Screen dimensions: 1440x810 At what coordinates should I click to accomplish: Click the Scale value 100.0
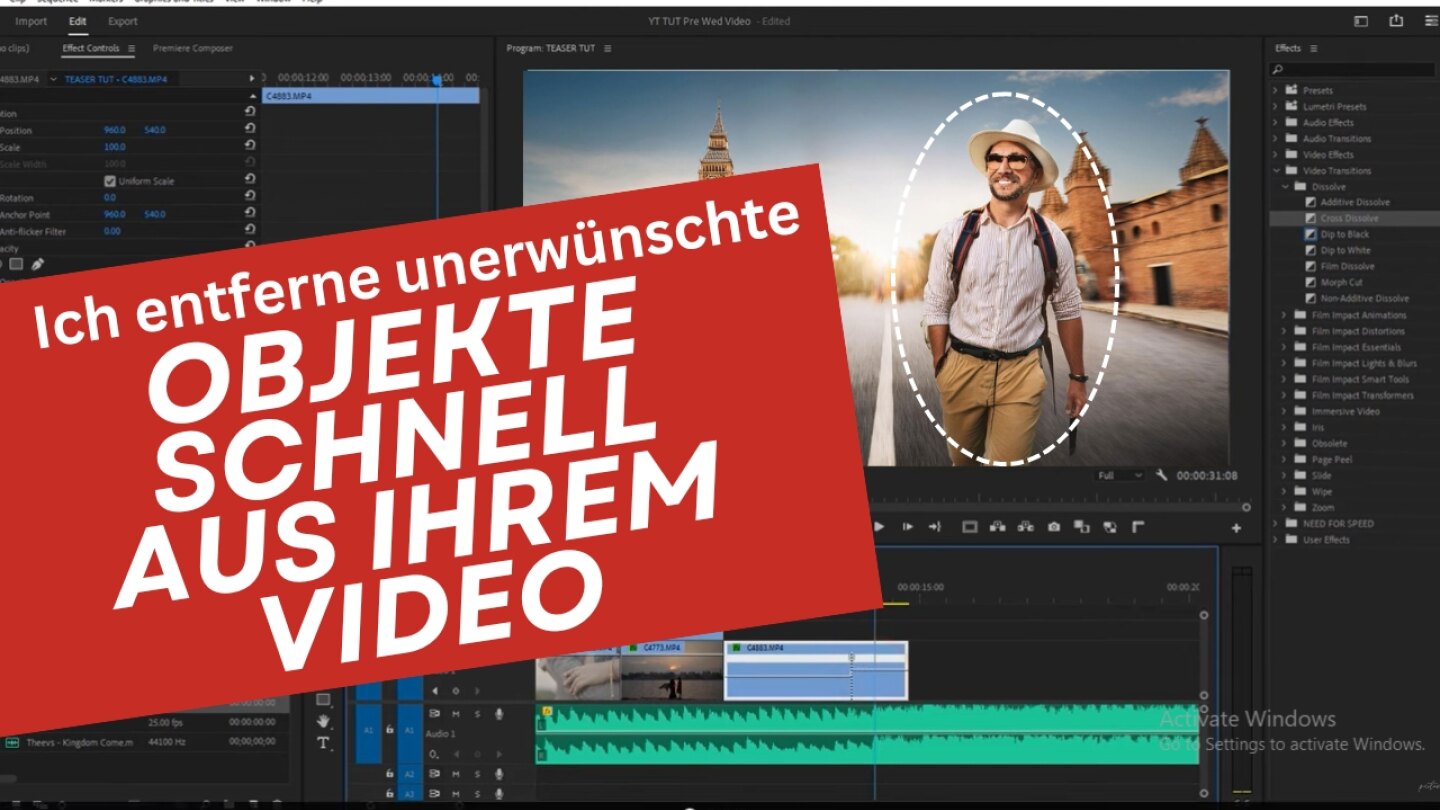pos(115,147)
